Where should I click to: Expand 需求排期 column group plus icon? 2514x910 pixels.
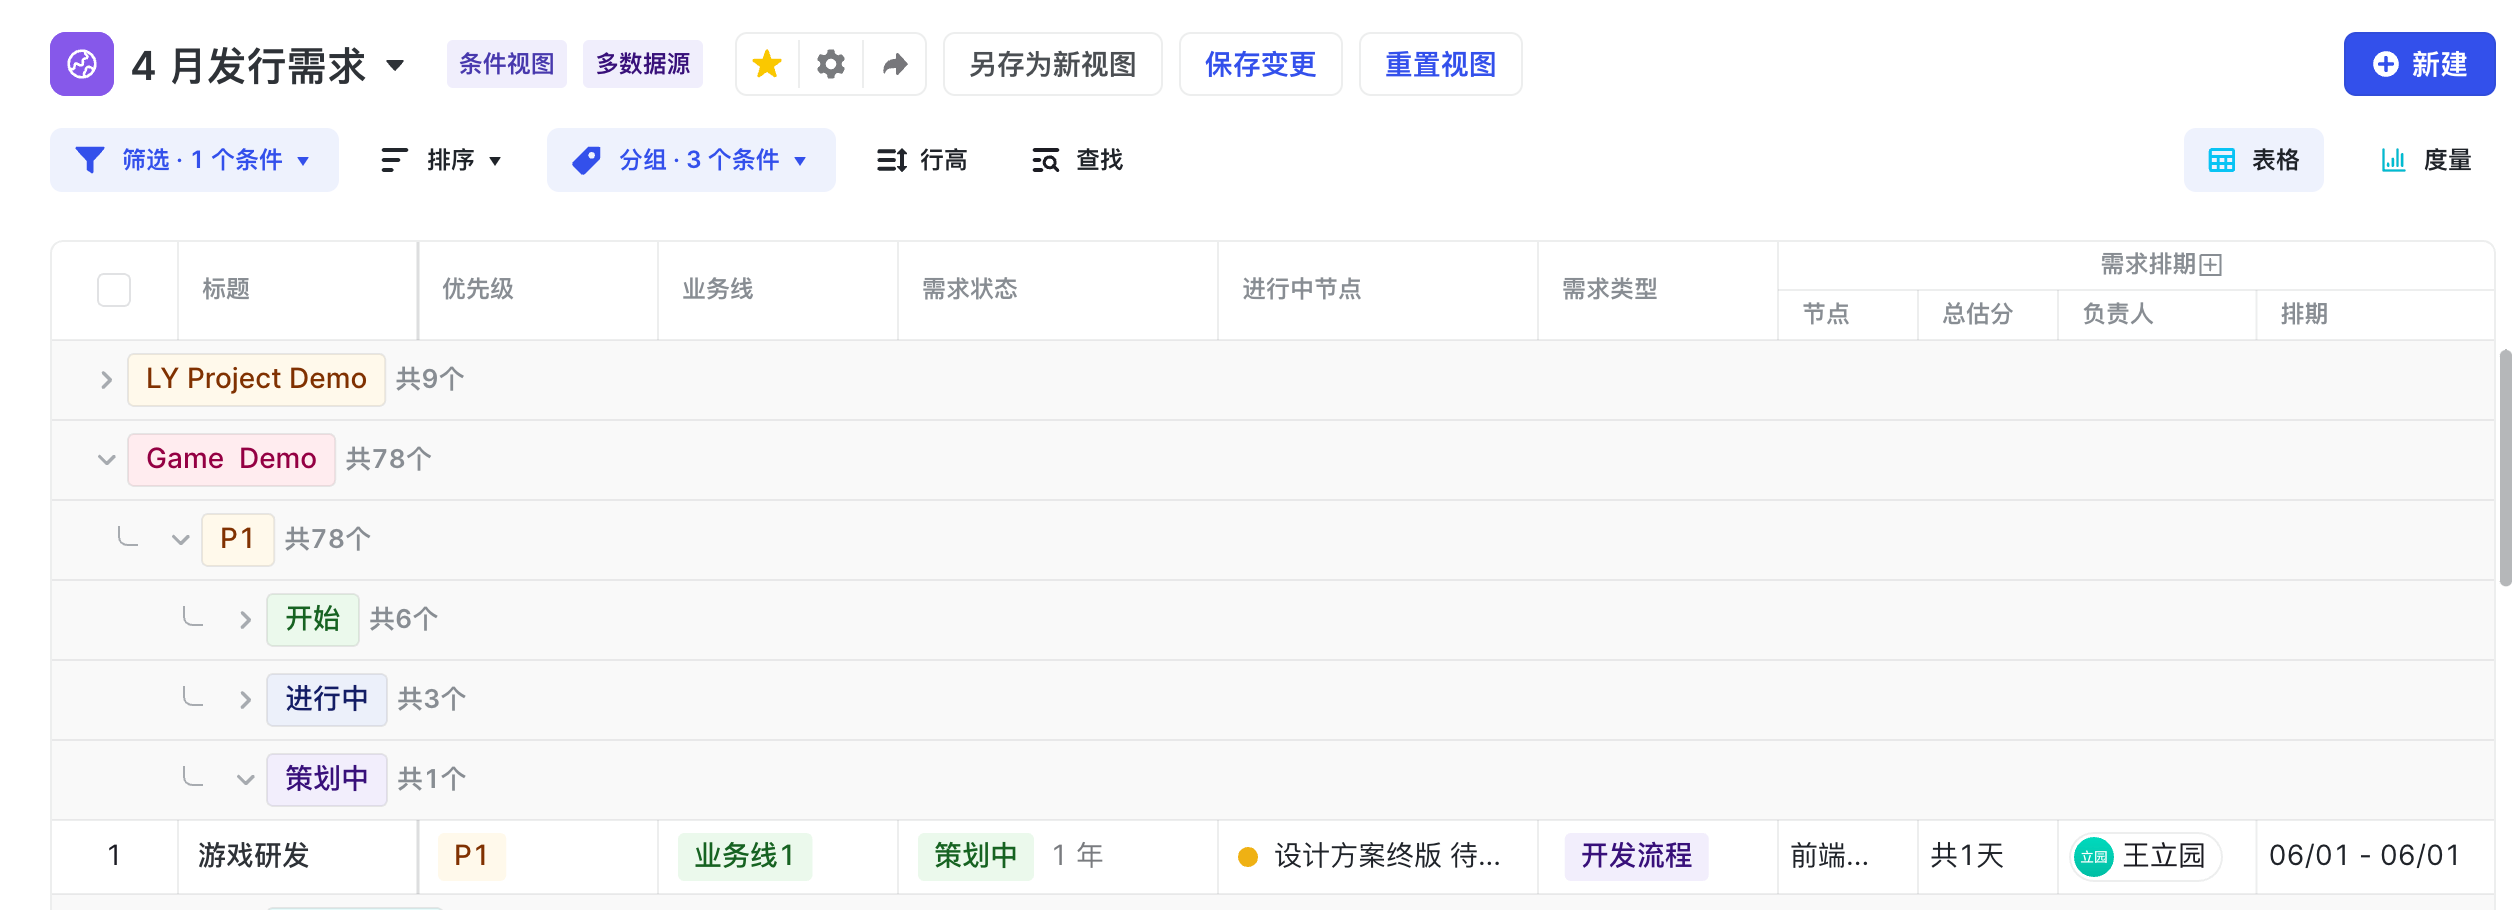[x=2211, y=265]
